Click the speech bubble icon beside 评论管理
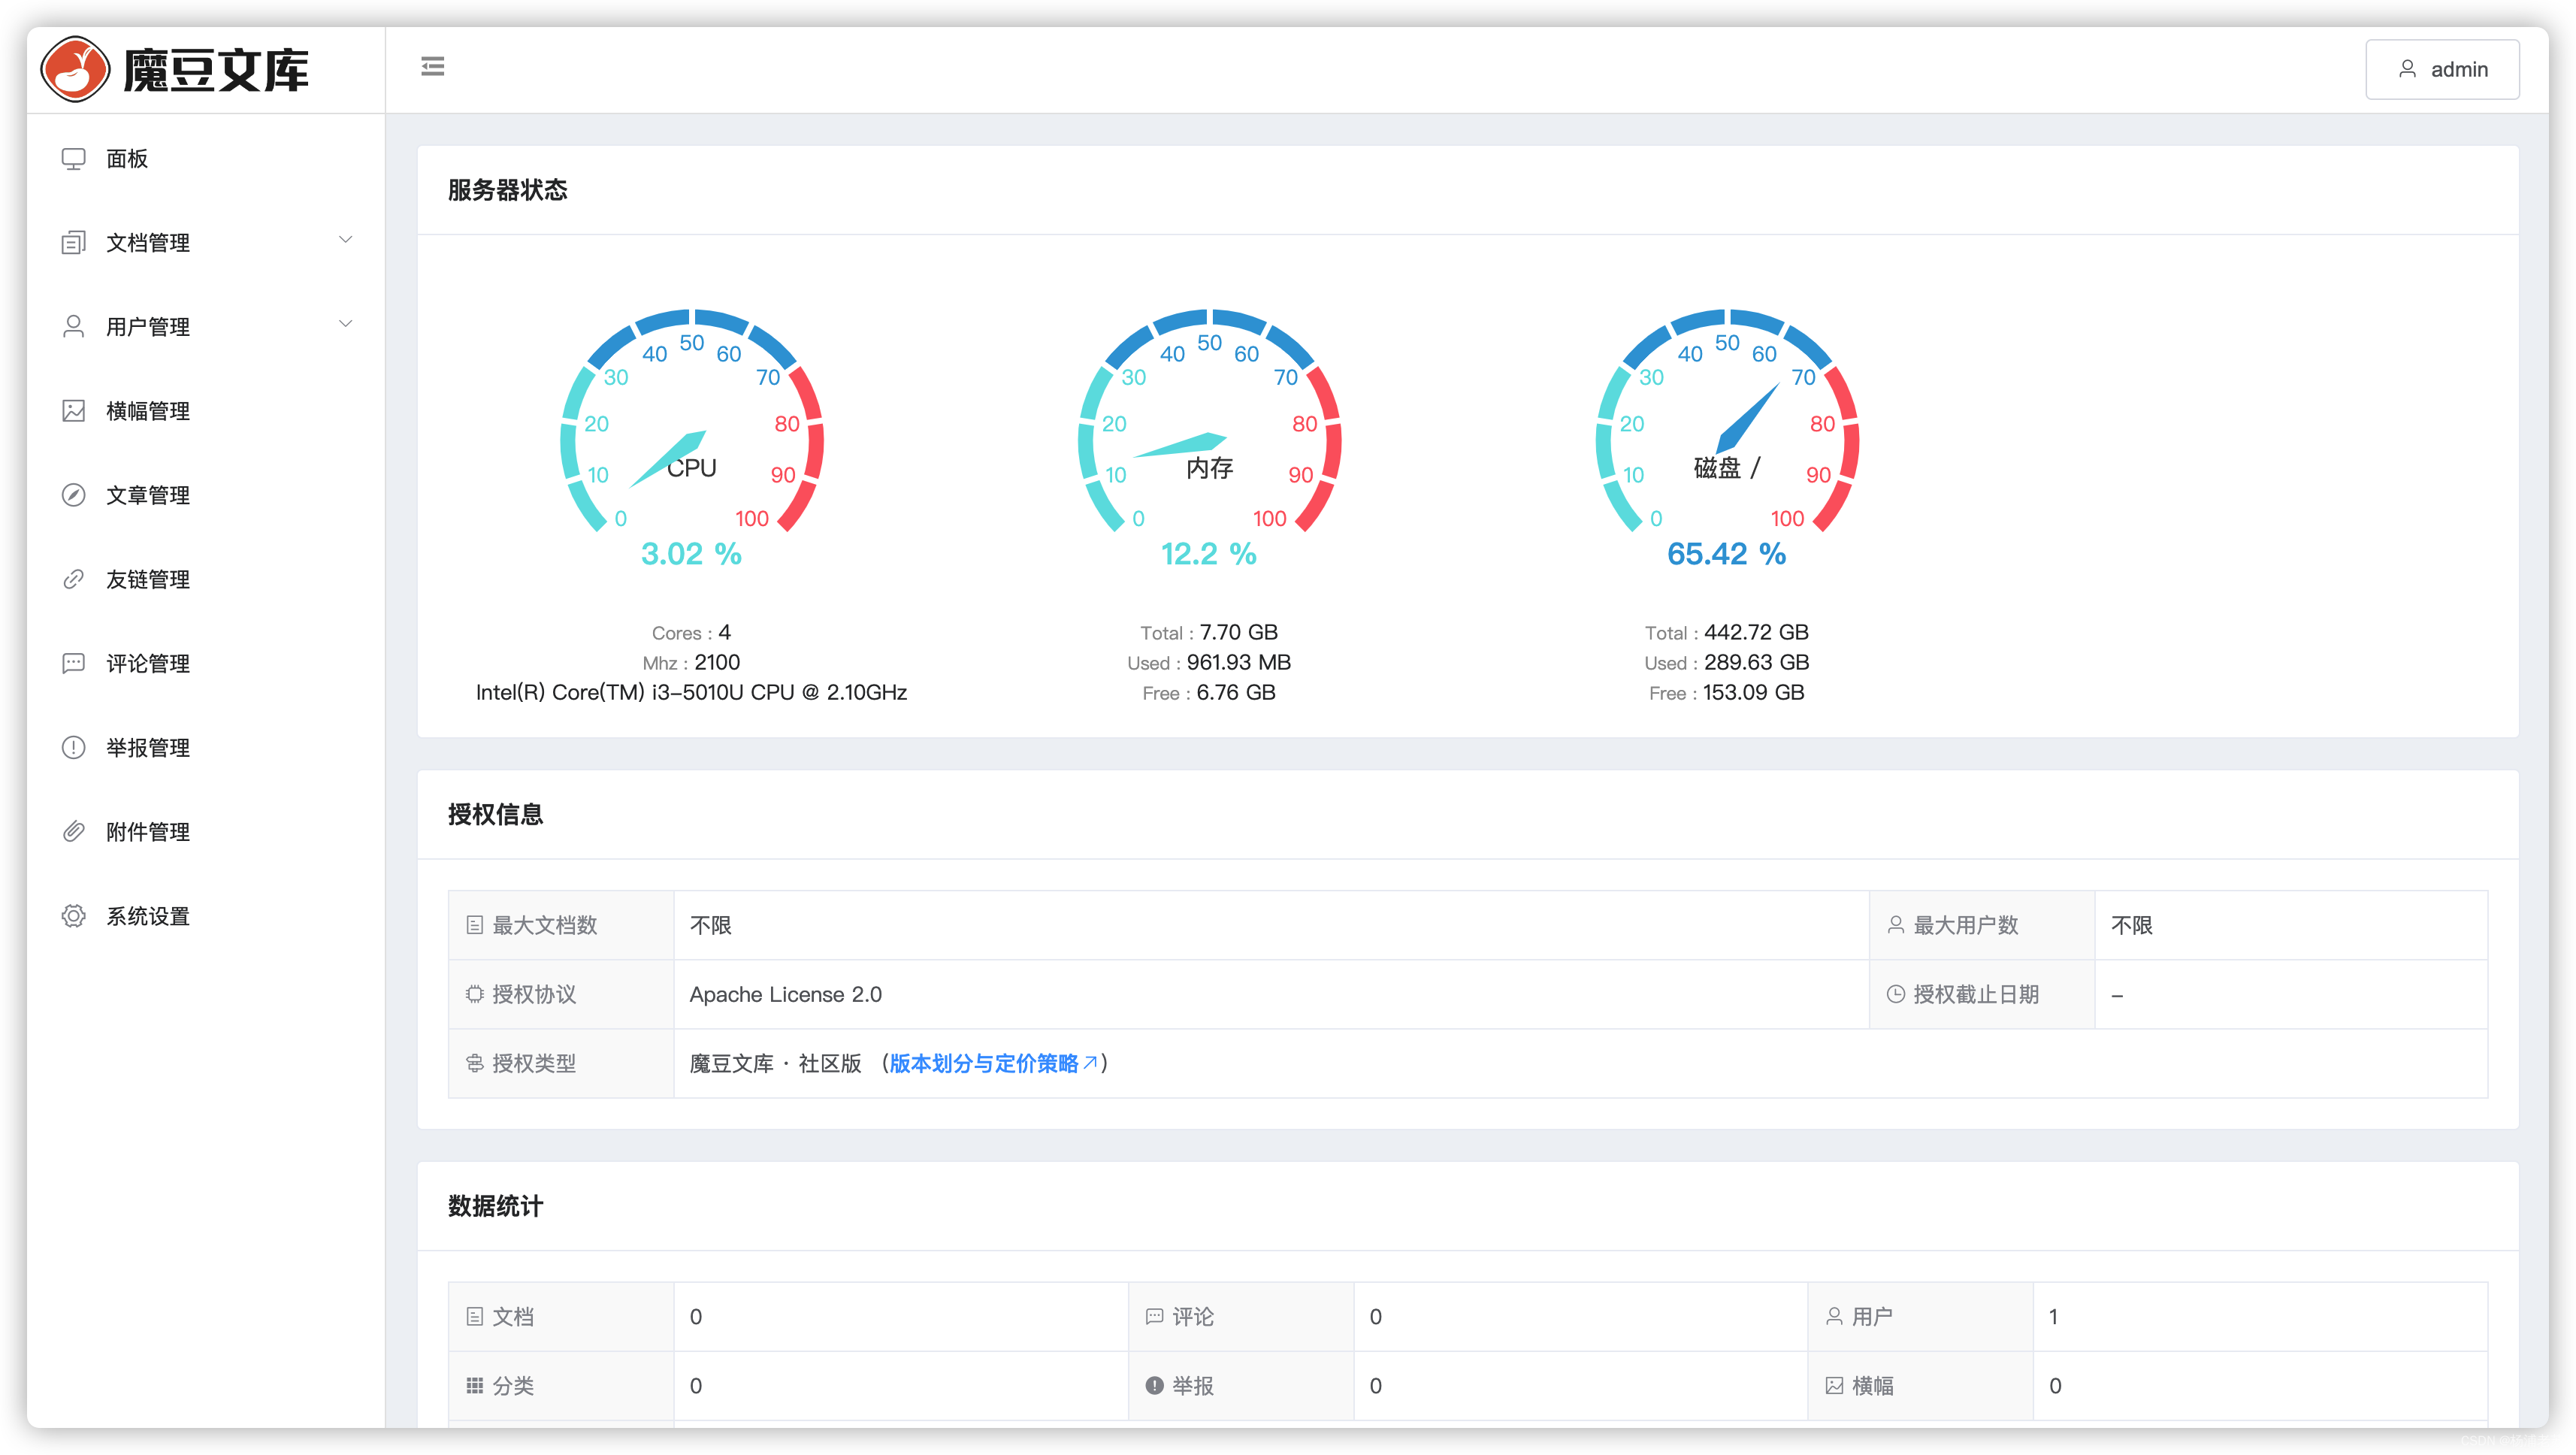 73,663
